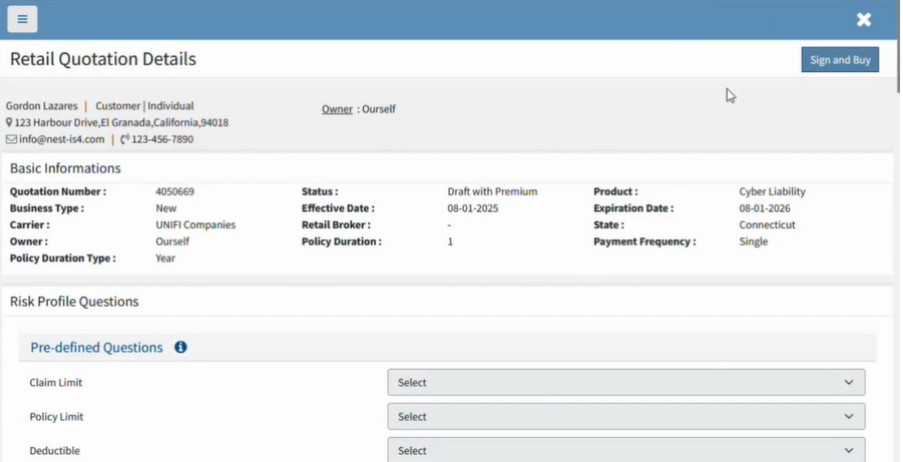Click the location pin icon beside the address
The height and width of the screenshot is (462, 903).
(10, 123)
